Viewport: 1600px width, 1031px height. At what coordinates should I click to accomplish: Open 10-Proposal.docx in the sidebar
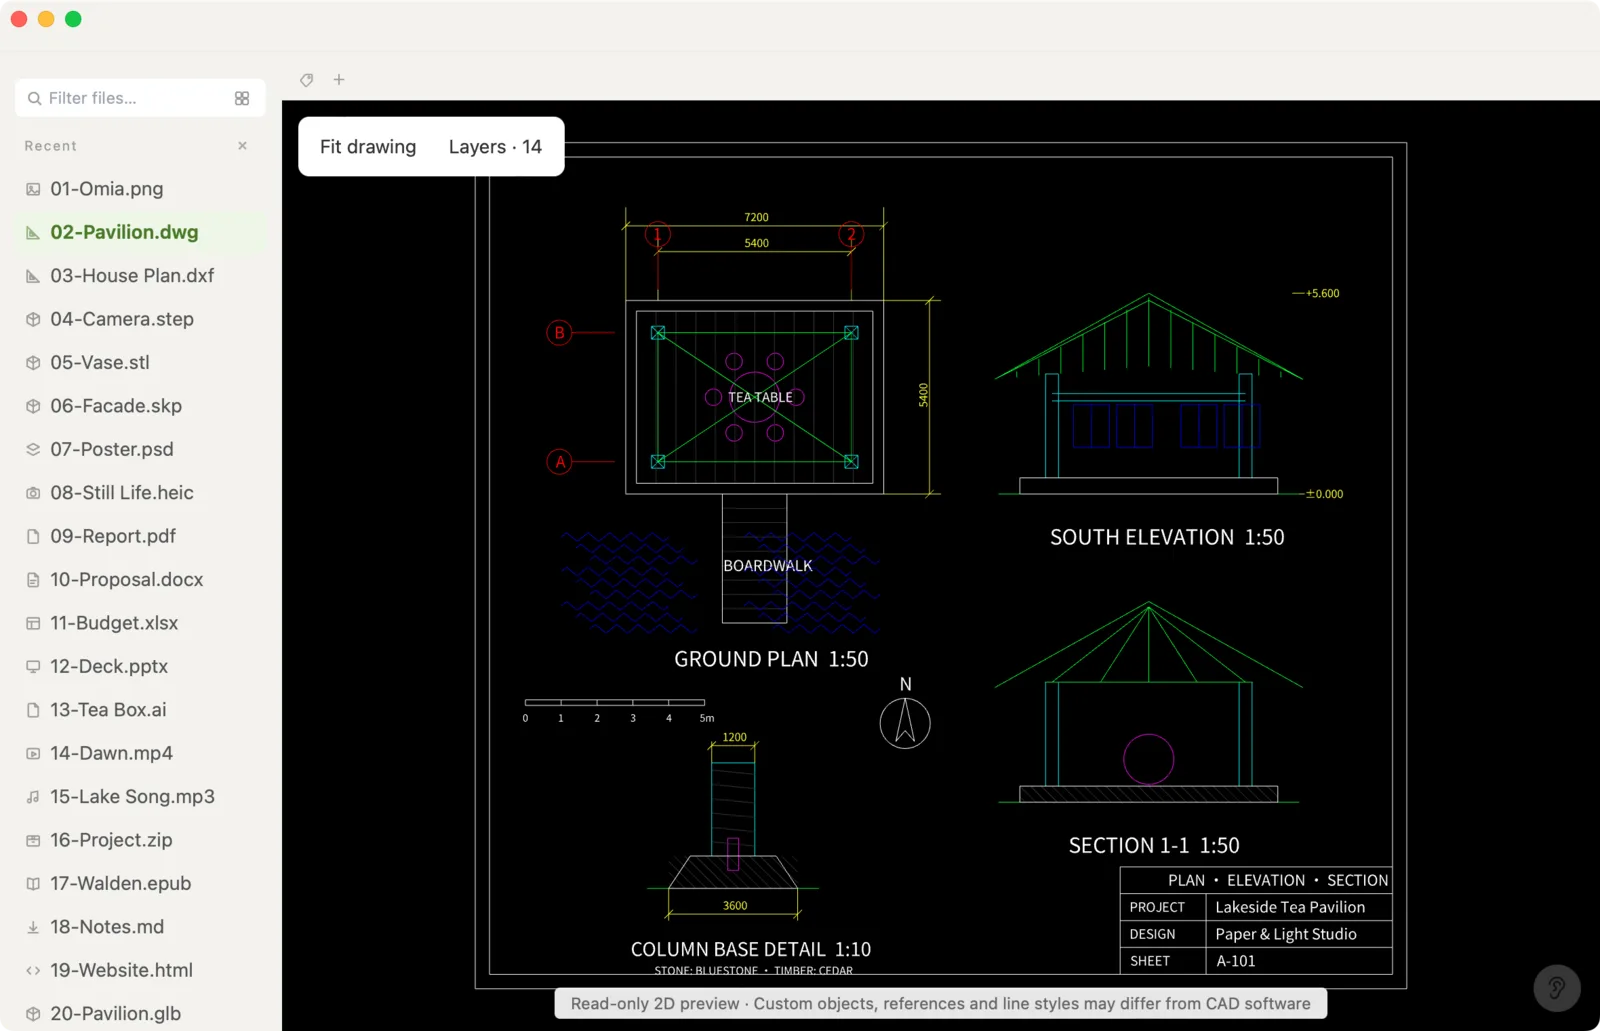coord(140,580)
